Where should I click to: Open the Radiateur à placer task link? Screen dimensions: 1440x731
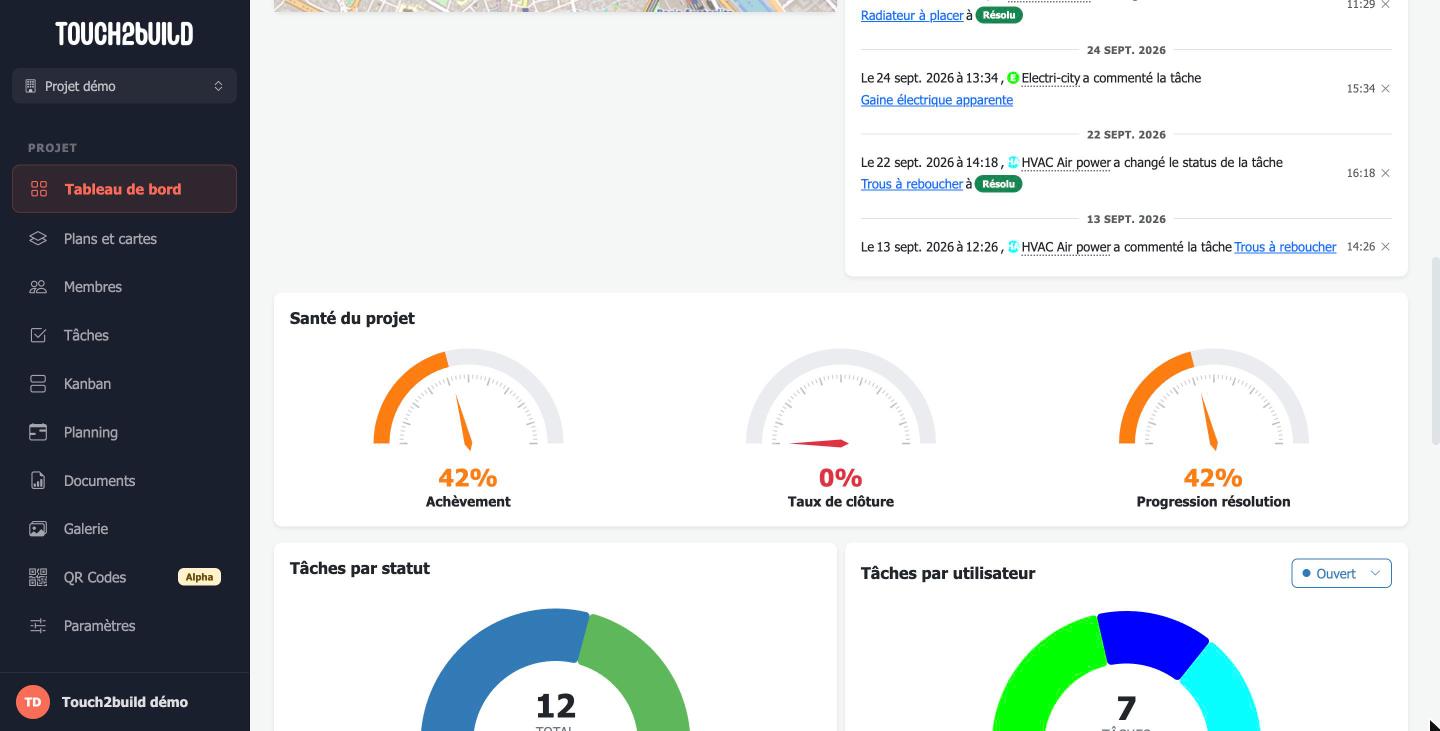(x=912, y=15)
